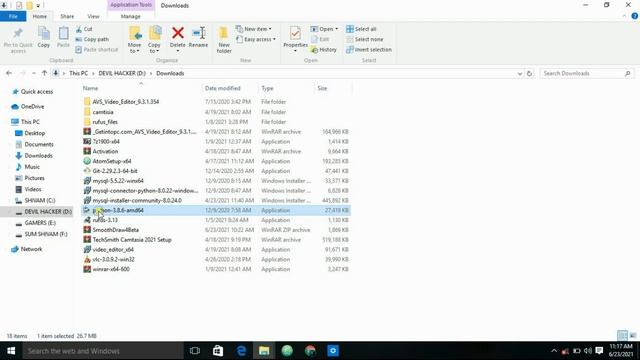Select TechSmith Camtasia 2021 Setup

(x=132, y=240)
